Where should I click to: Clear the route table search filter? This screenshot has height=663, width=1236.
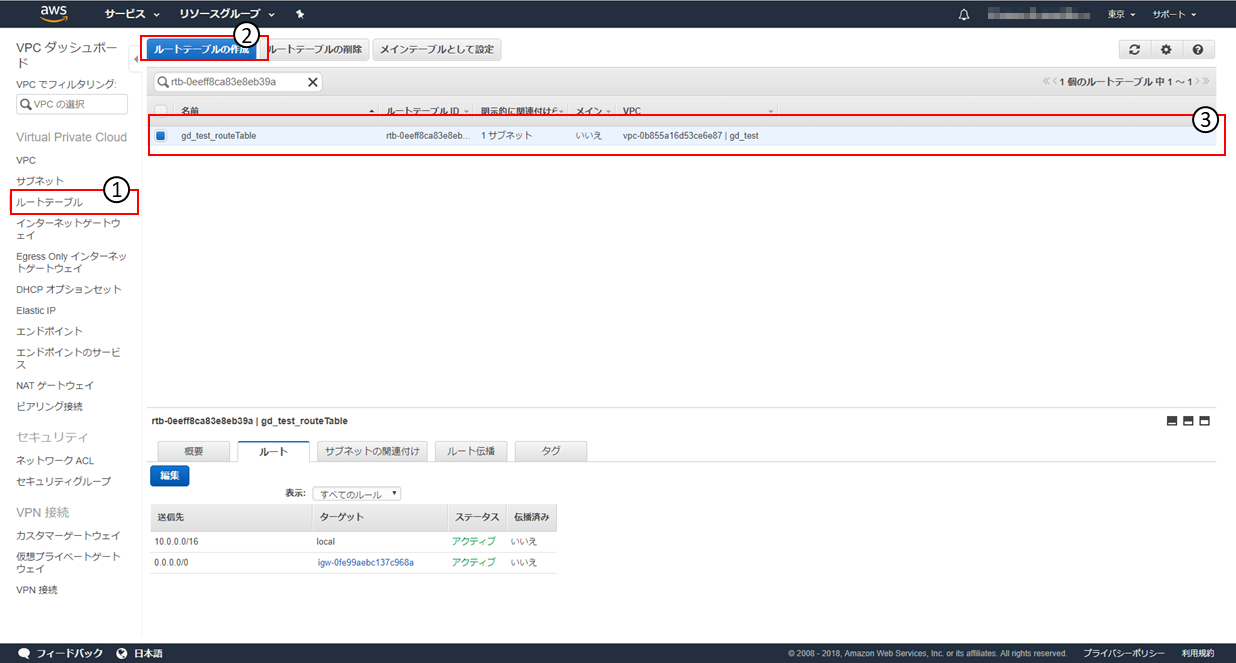click(312, 82)
